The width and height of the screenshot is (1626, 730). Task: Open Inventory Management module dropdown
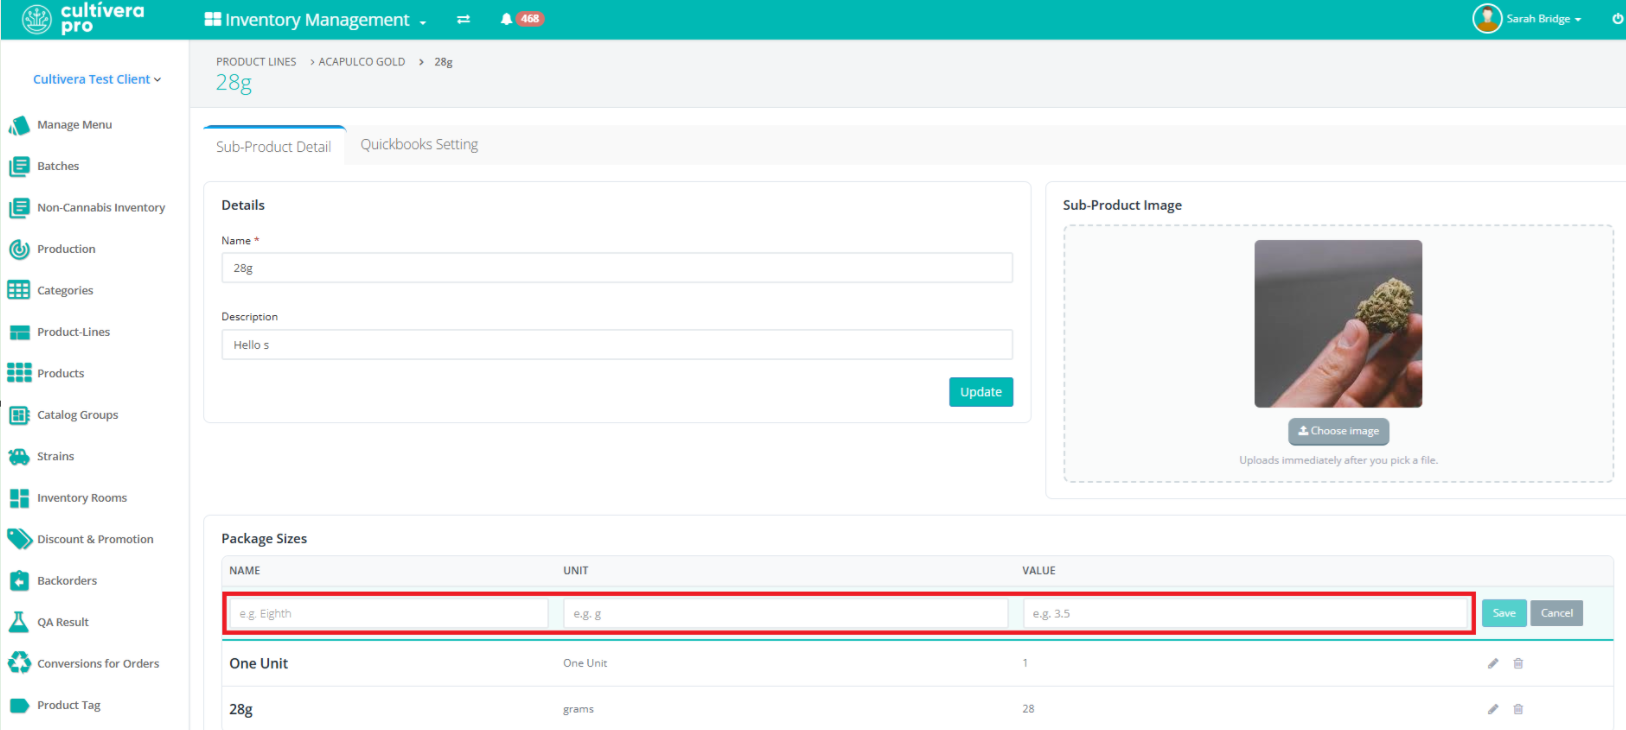(x=315, y=20)
